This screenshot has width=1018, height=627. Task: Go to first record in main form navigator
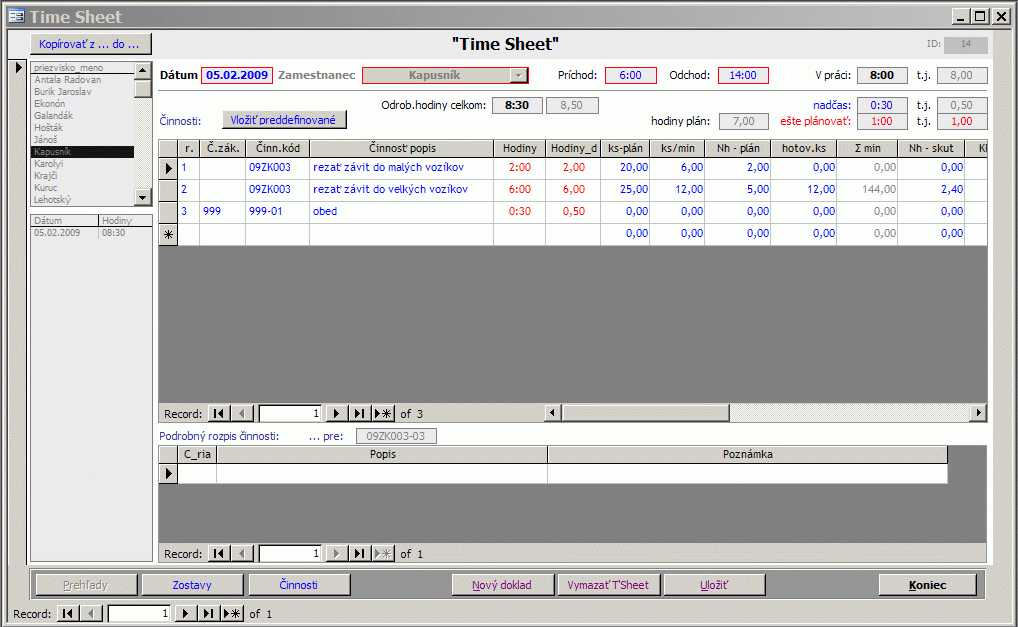(x=68, y=613)
